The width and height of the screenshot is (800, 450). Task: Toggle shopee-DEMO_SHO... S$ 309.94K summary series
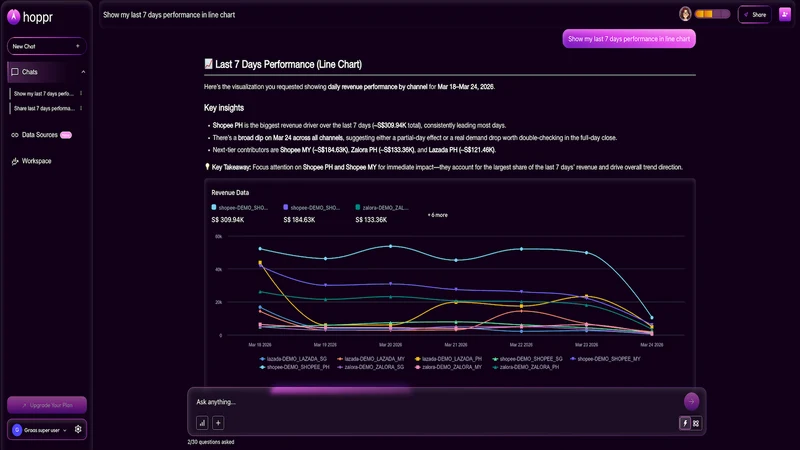pyautogui.click(x=239, y=213)
